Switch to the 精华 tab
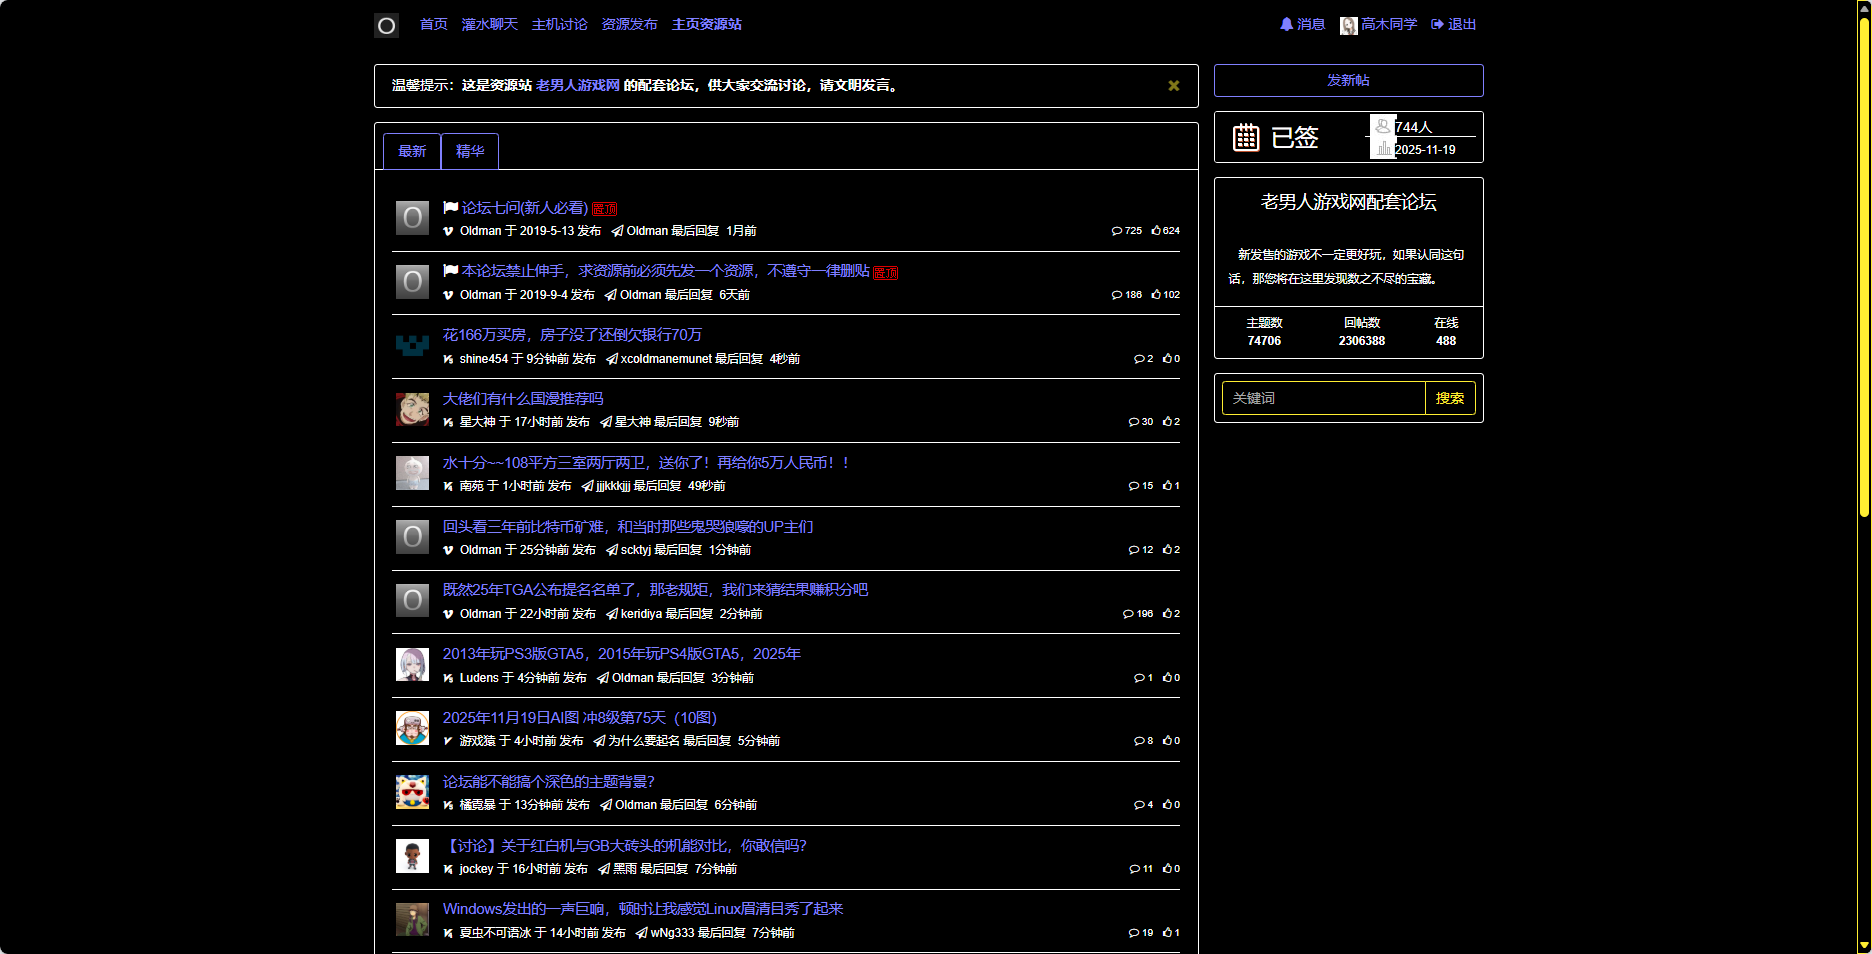 click(x=470, y=151)
